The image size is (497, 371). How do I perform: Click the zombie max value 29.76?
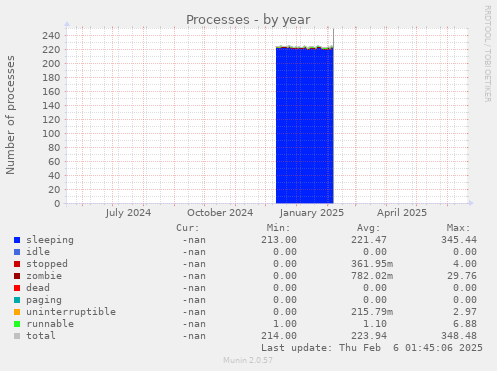tap(462, 276)
